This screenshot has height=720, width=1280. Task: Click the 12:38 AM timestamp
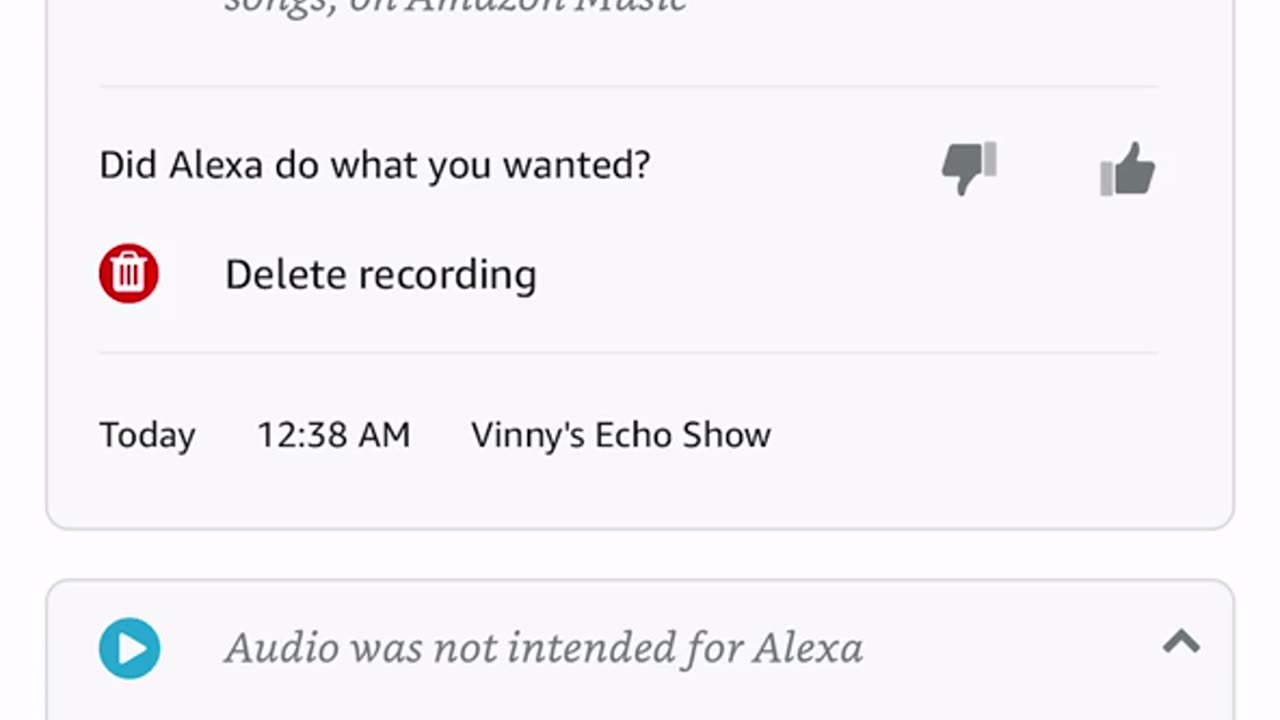[333, 435]
